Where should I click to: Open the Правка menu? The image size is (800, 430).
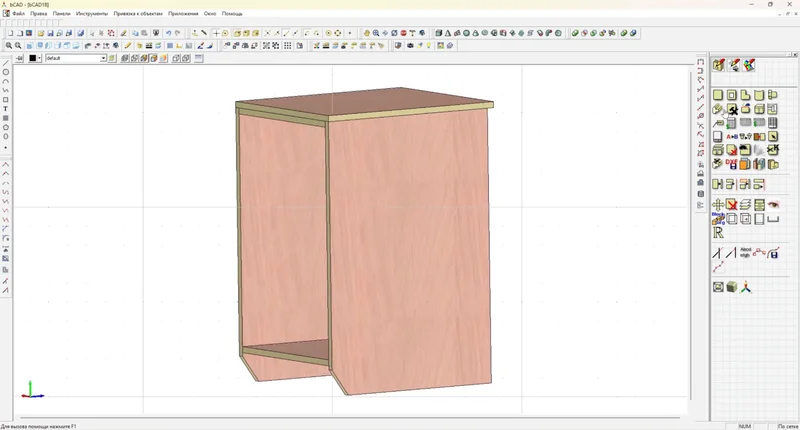[x=39, y=14]
